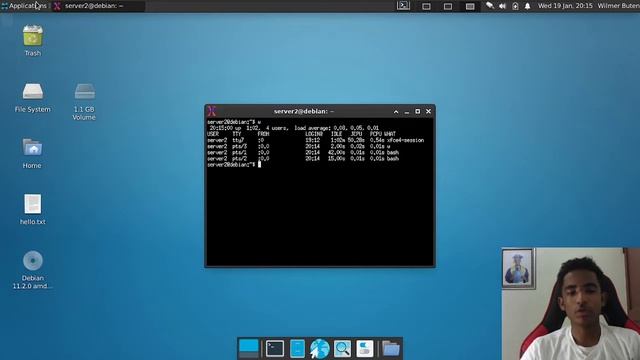
Task: Click the 'load average' uptime line in terminal
Action: [x=294, y=128]
